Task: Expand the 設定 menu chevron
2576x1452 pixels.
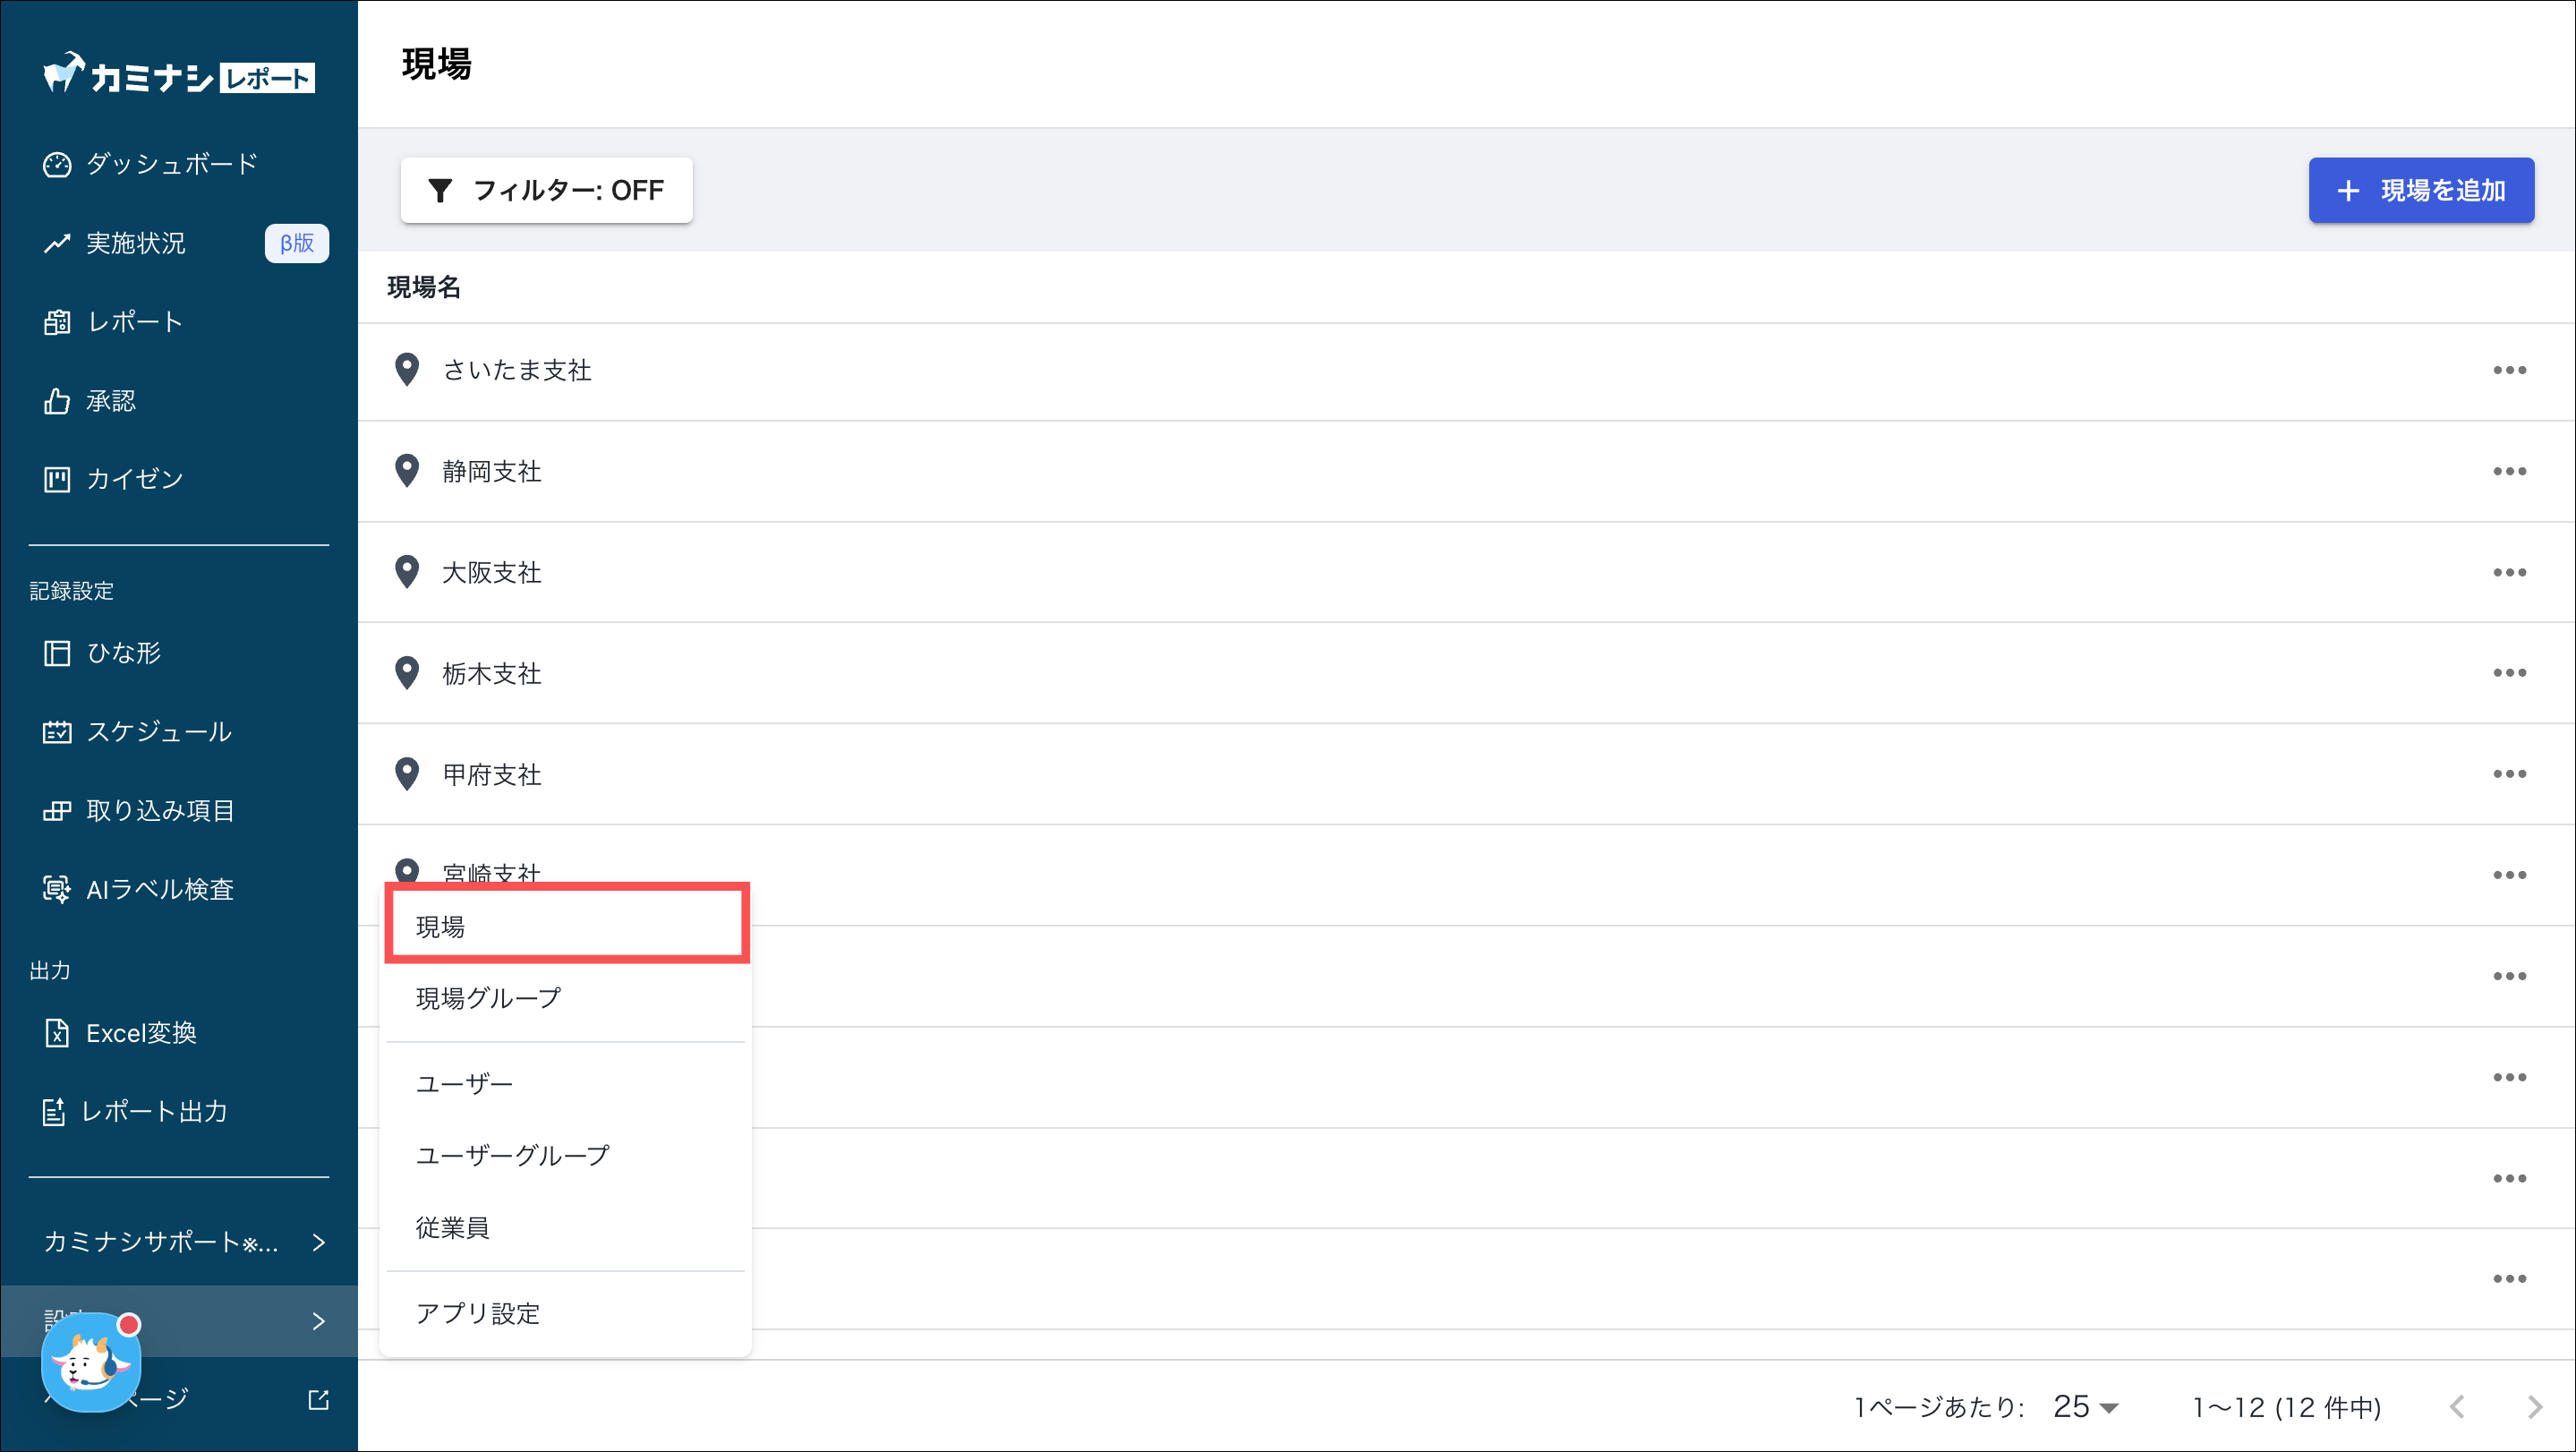Action: pyautogui.click(x=319, y=1321)
